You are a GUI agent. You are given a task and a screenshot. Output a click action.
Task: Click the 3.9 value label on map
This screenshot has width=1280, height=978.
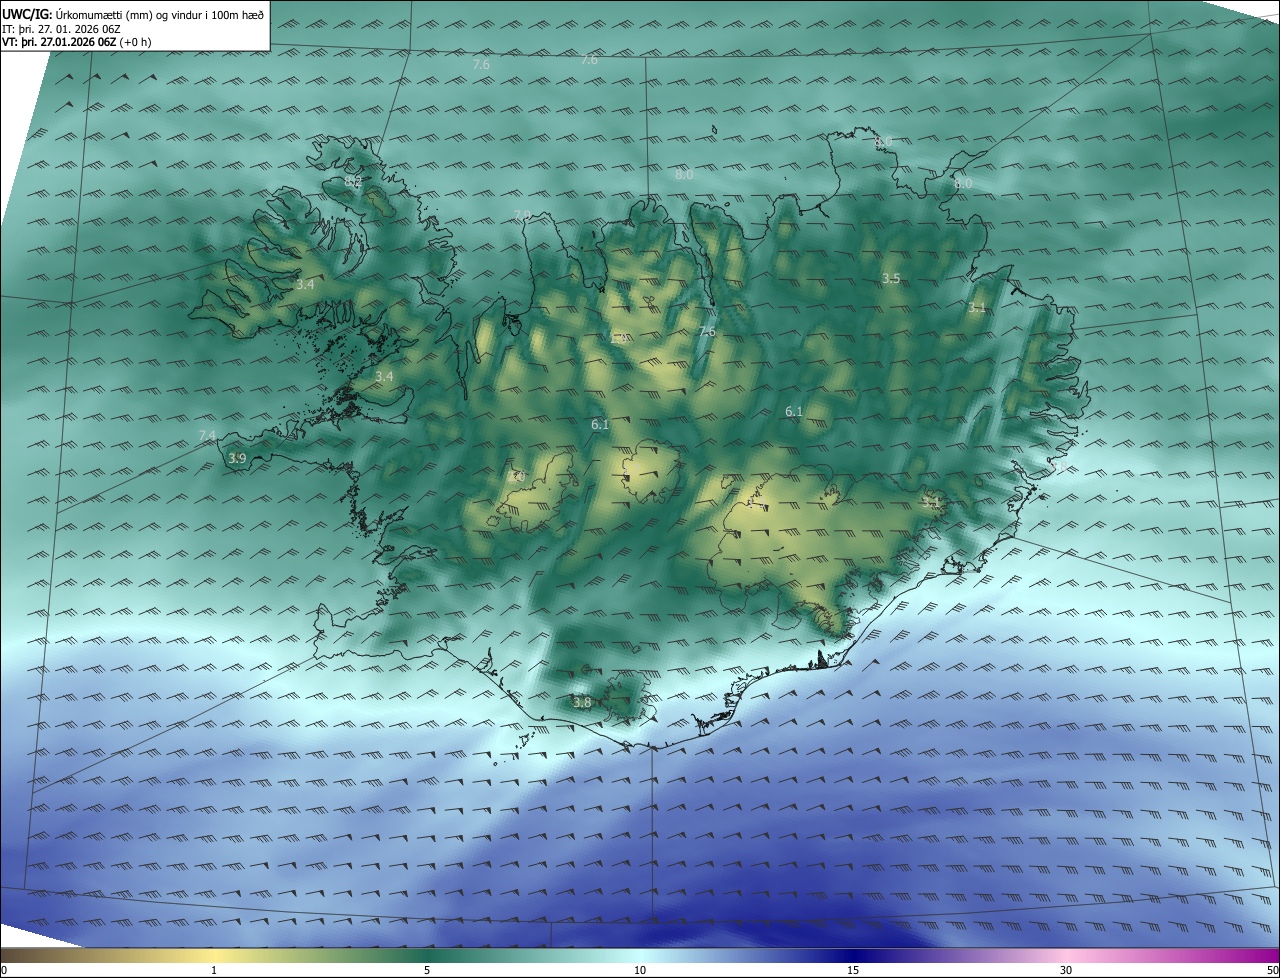(x=237, y=458)
